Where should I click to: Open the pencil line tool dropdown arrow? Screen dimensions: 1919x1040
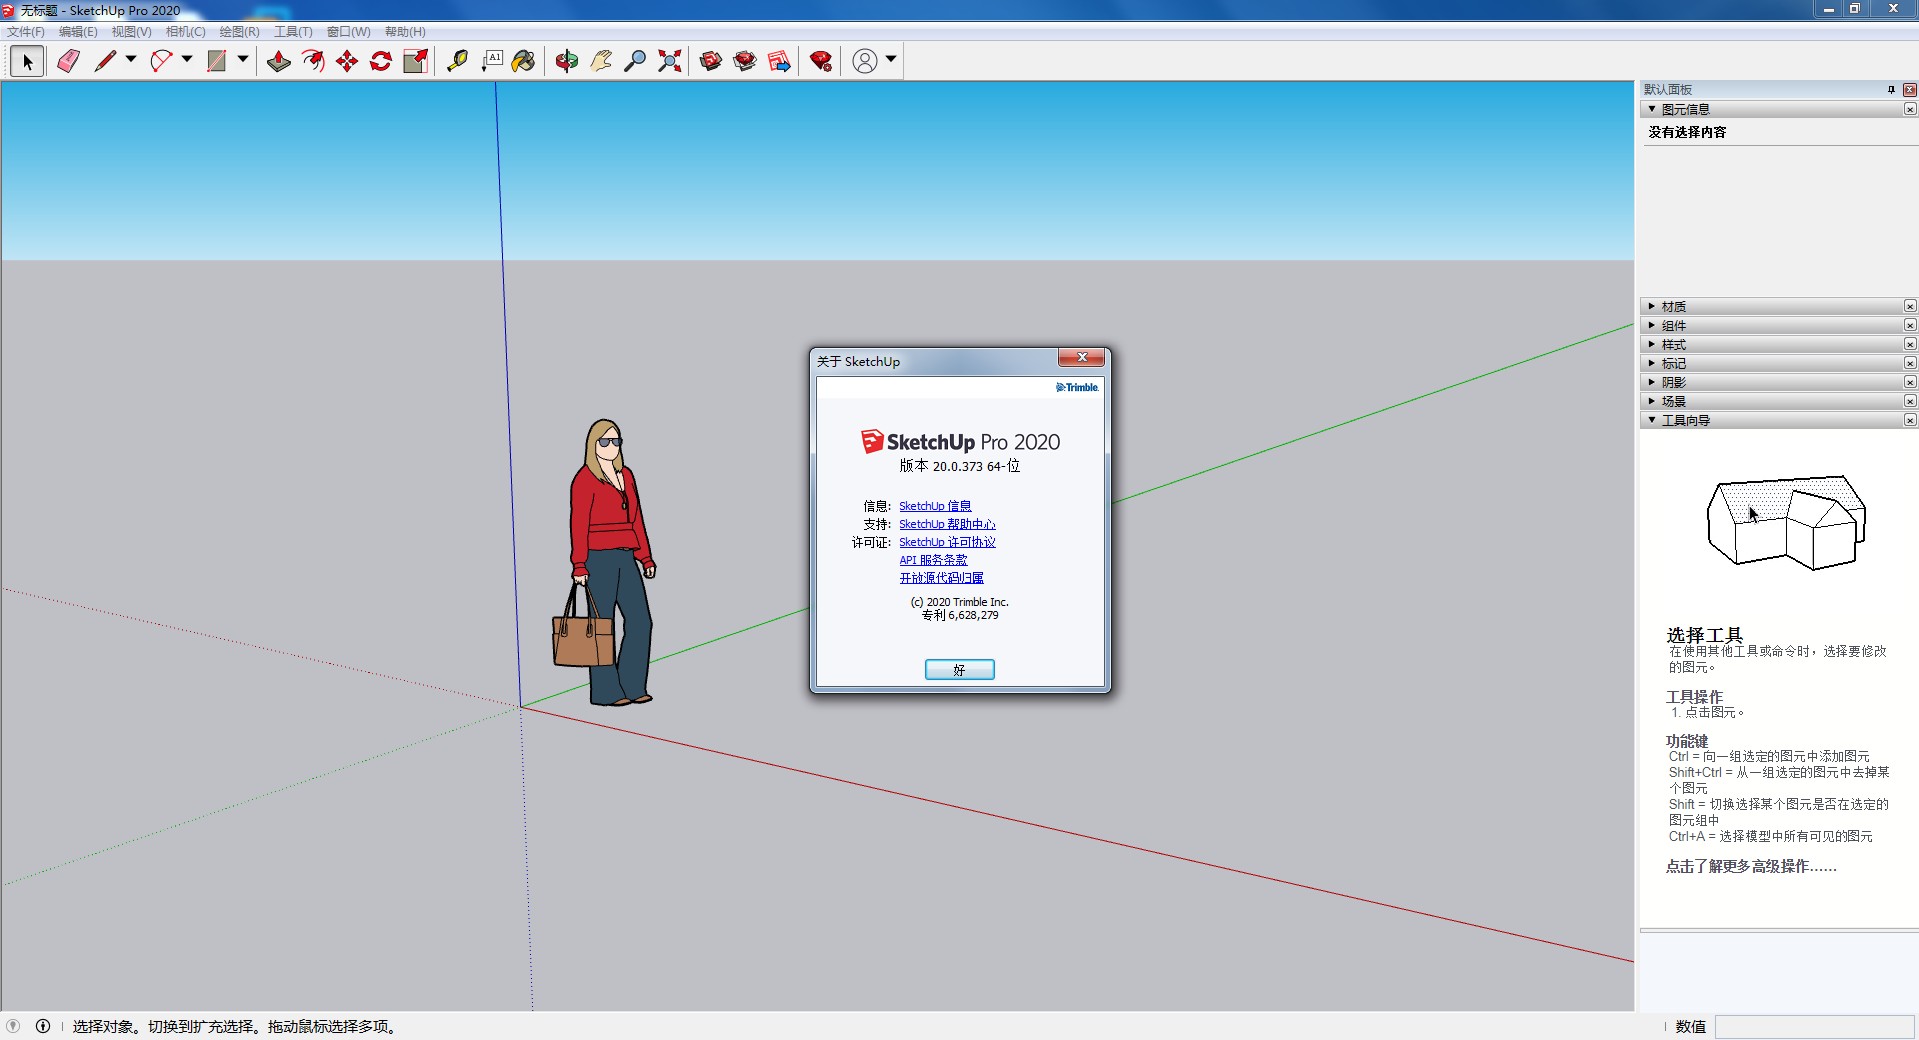click(131, 60)
